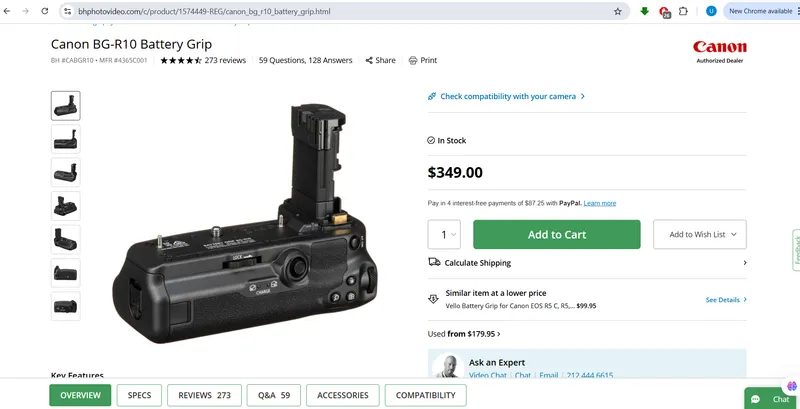Open 59 Questions, 128 Answers link
This screenshot has width=800, height=409.
click(x=305, y=60)
